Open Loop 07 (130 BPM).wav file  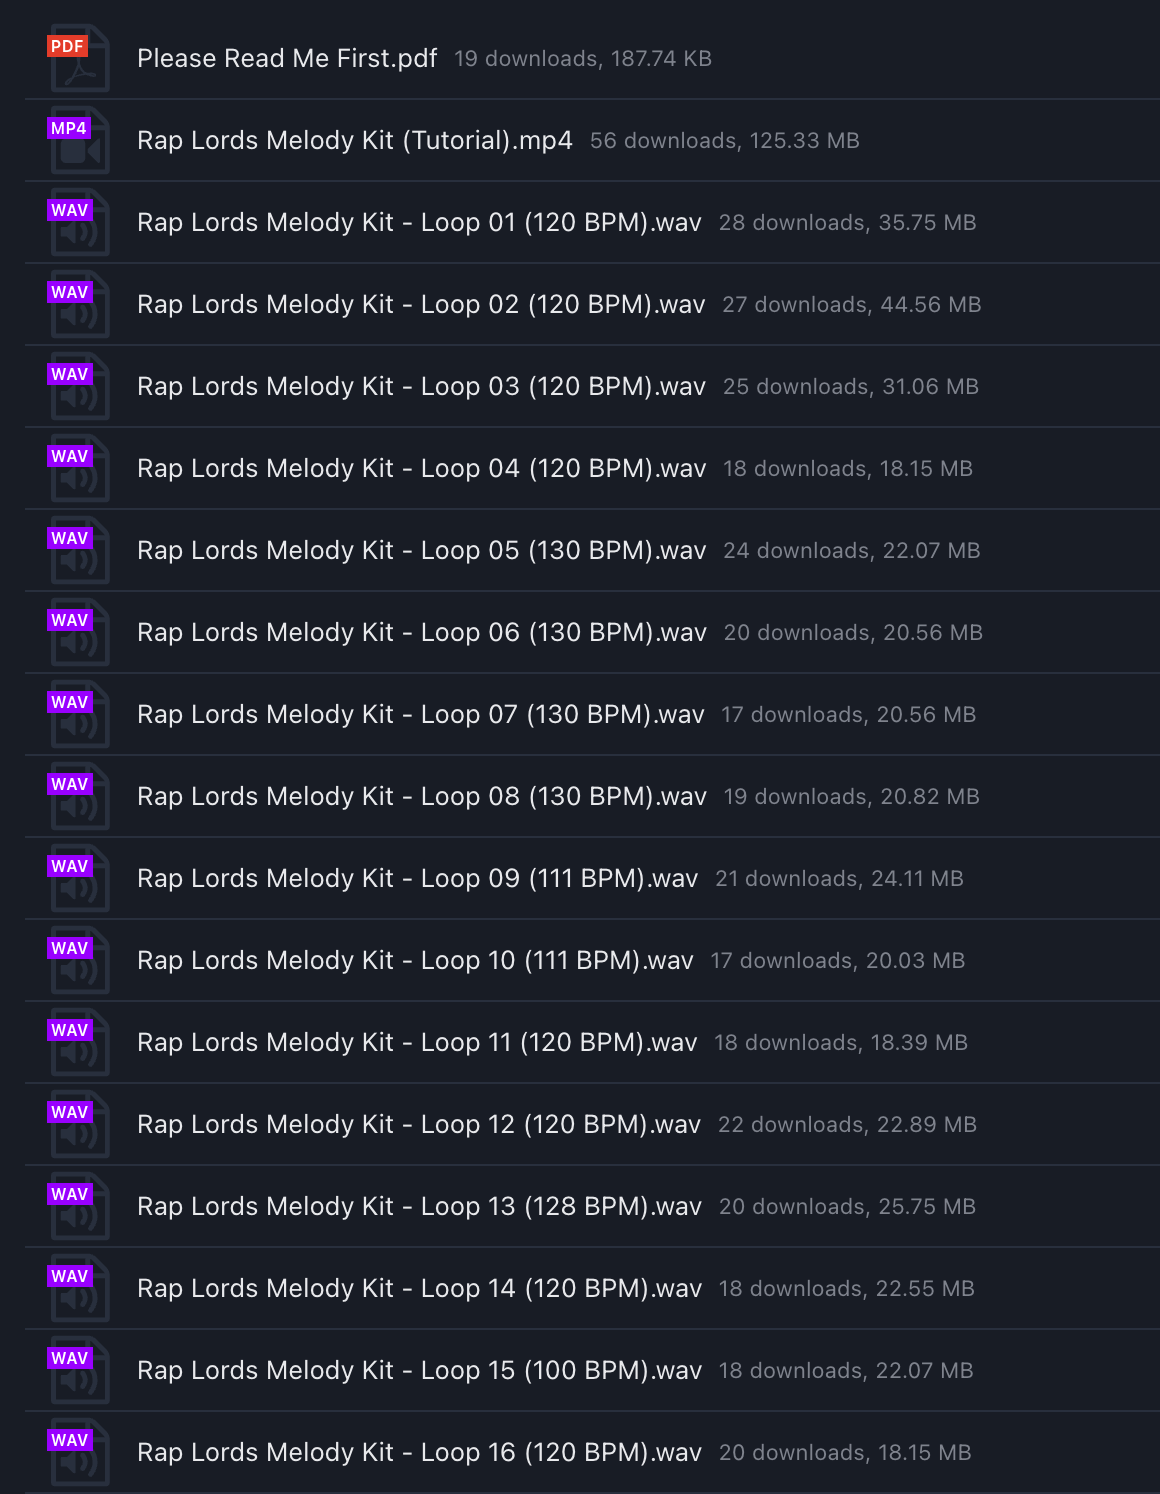click(x=421, y=715)
